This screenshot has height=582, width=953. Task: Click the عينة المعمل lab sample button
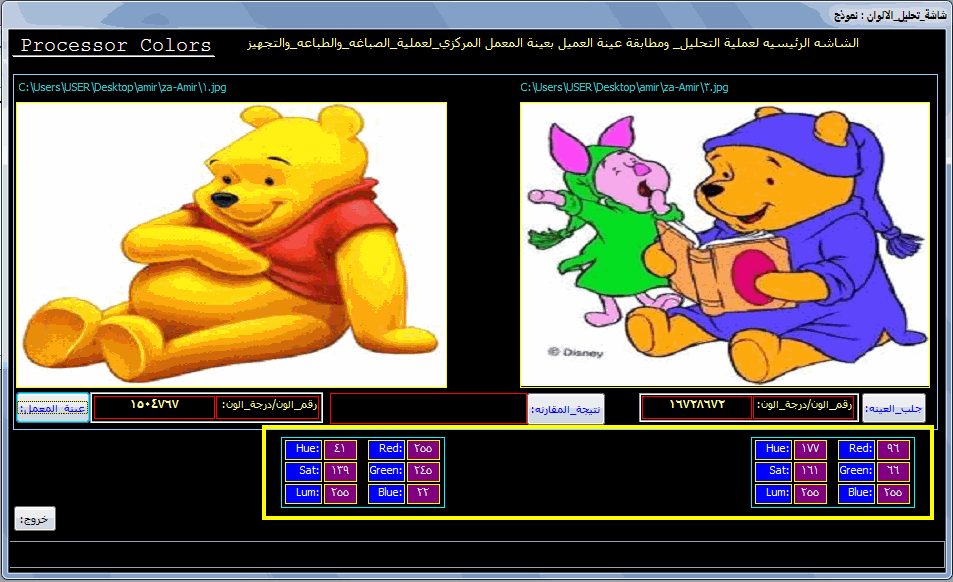[x=53, y=408]
